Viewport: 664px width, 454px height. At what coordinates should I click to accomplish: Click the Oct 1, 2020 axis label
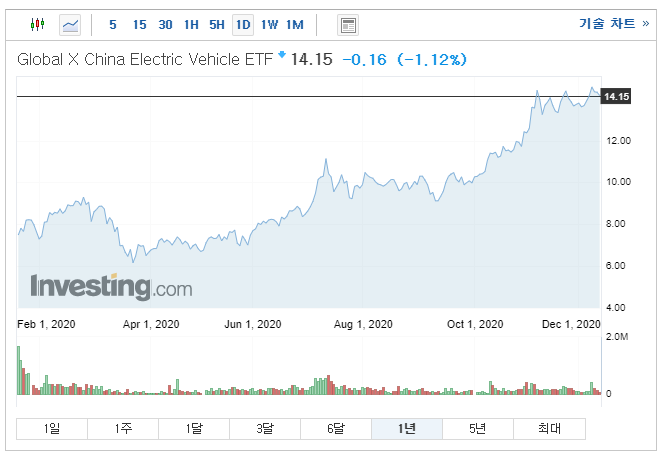point(475,324)
